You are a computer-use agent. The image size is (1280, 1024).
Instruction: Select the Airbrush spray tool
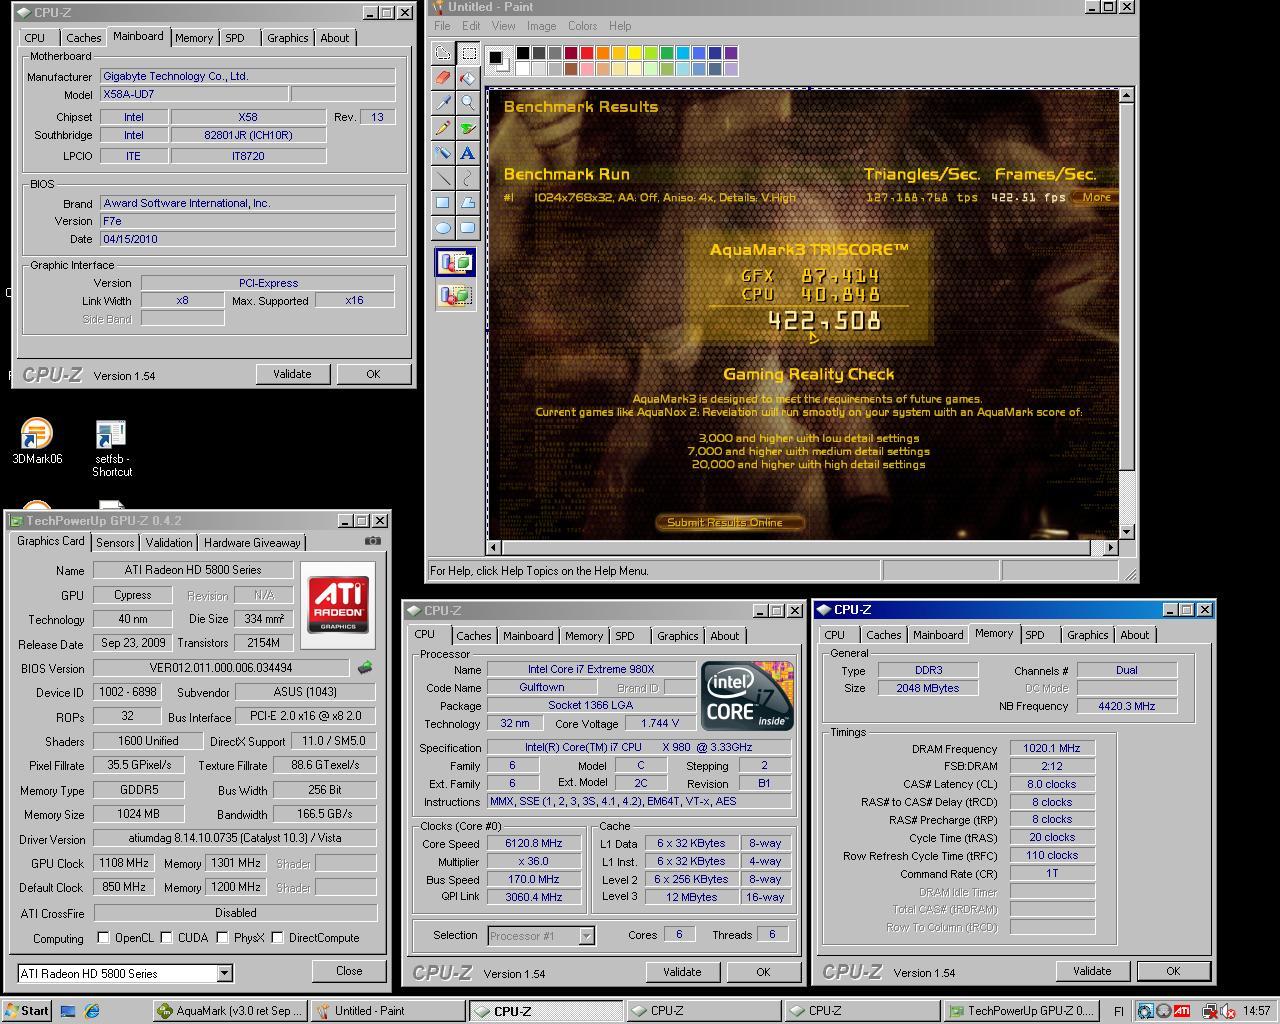pos(443,153)
